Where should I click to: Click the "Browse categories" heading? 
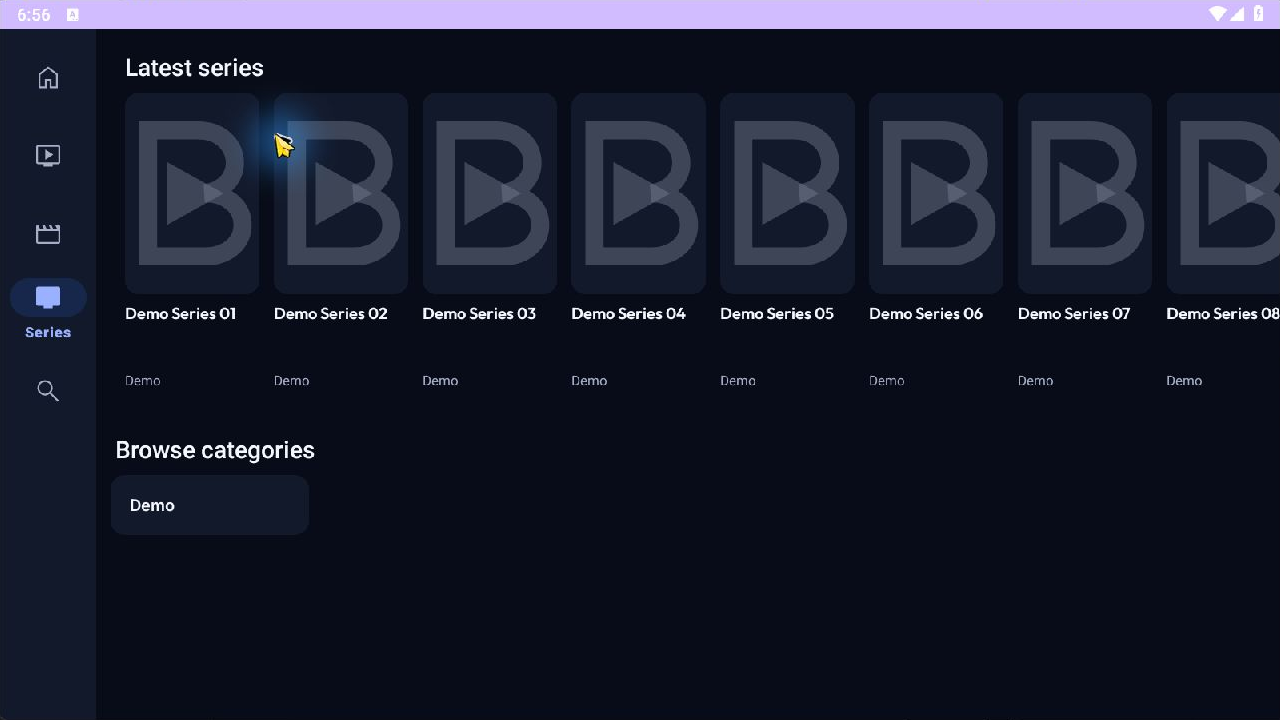coord(215,450)
